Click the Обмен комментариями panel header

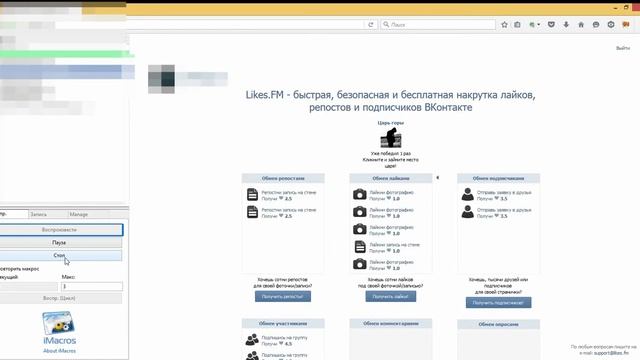pos(391,324)
